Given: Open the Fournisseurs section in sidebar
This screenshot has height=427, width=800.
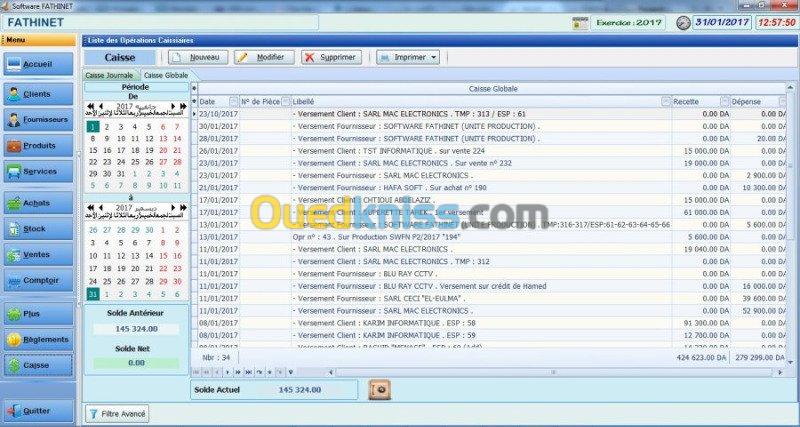Looking at the screenshot, I should [39, 119].
